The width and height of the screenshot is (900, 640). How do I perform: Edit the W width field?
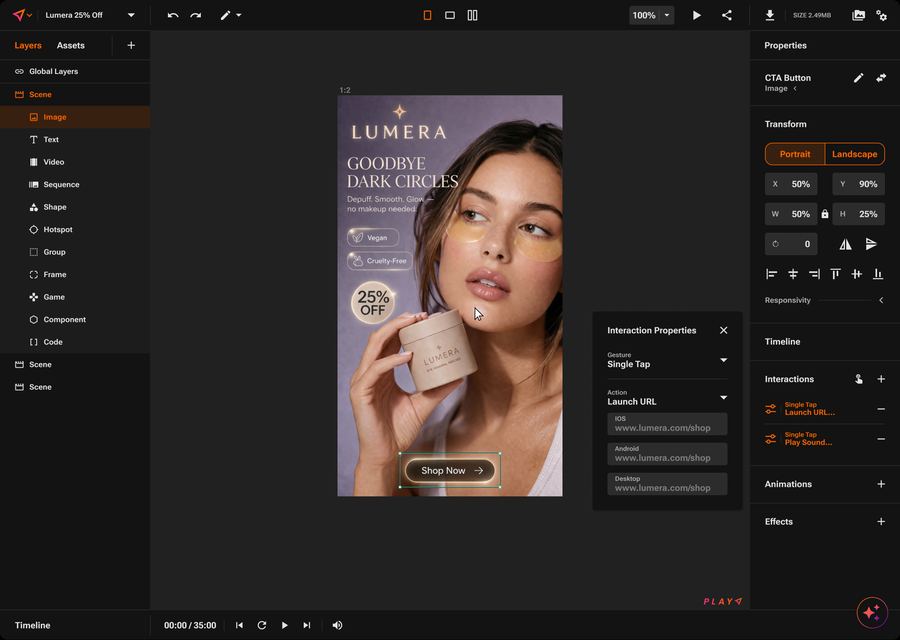(791, 214)
